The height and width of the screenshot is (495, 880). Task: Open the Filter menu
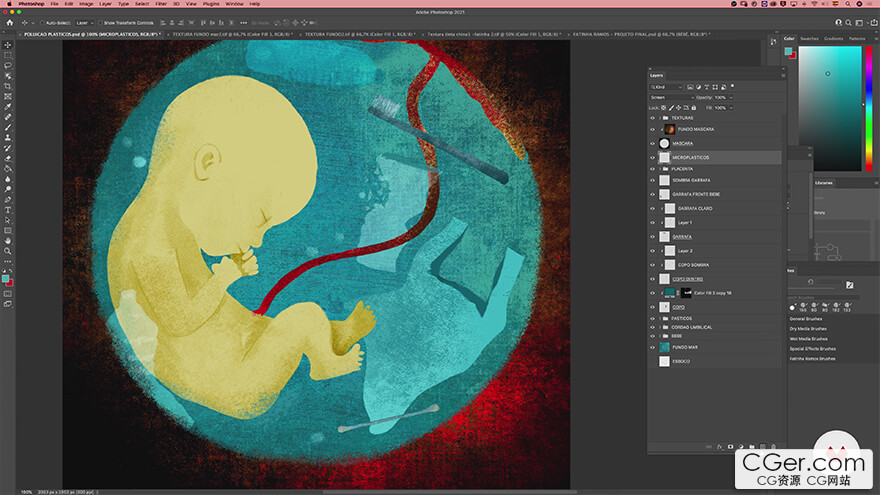click(x=161, y=4)
